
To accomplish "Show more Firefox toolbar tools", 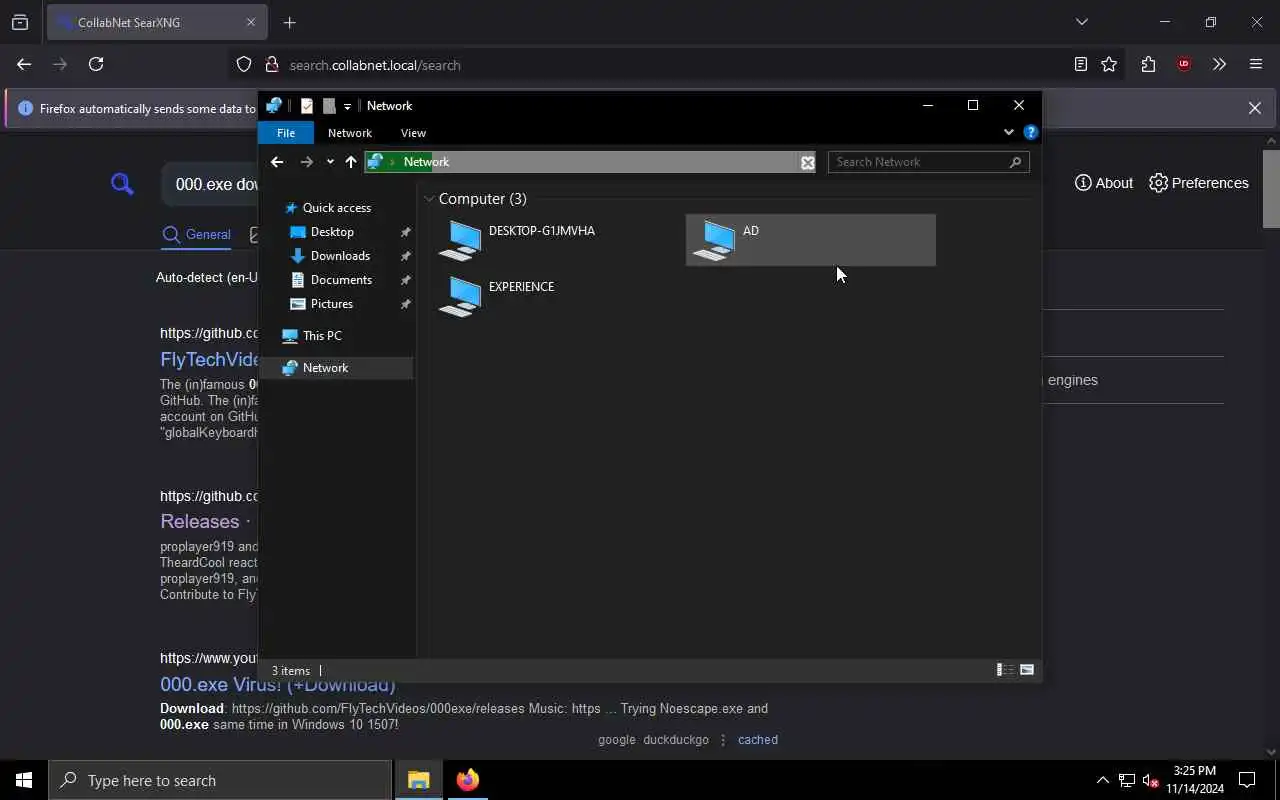I will pyautogui.click(x=1219, y=64).
